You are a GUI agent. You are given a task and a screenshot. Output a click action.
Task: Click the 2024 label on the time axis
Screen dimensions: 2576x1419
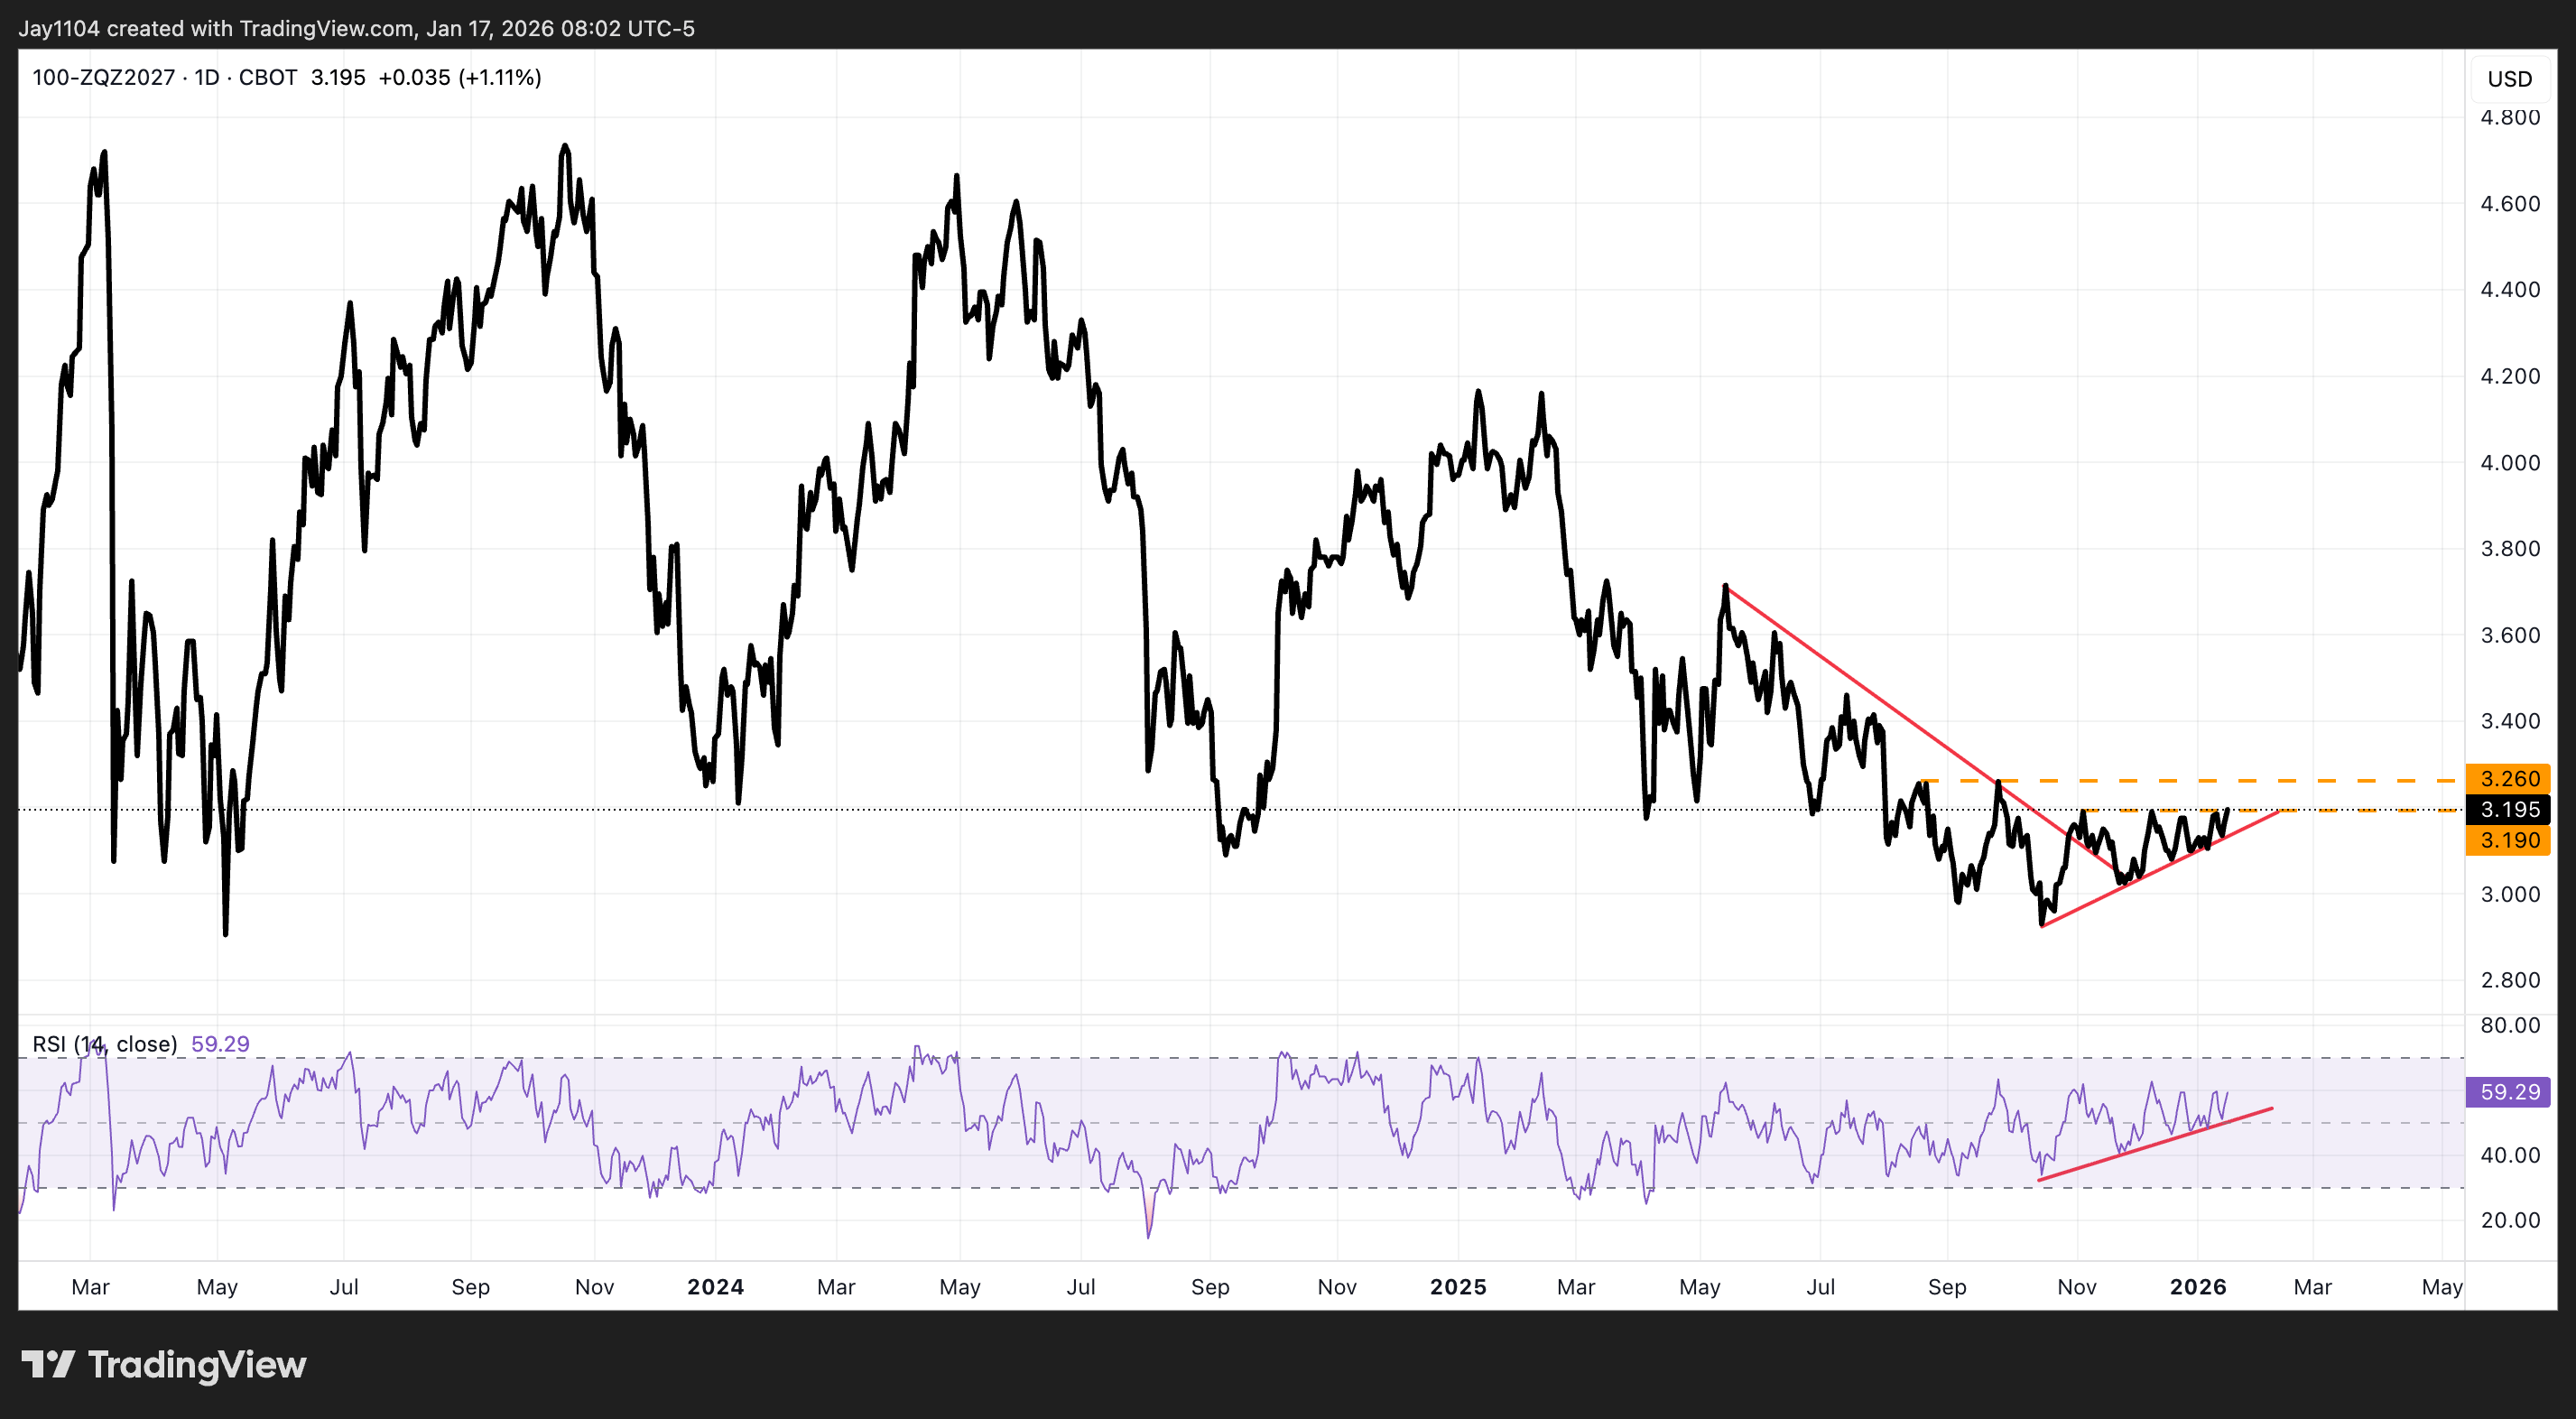point(716,1287)
